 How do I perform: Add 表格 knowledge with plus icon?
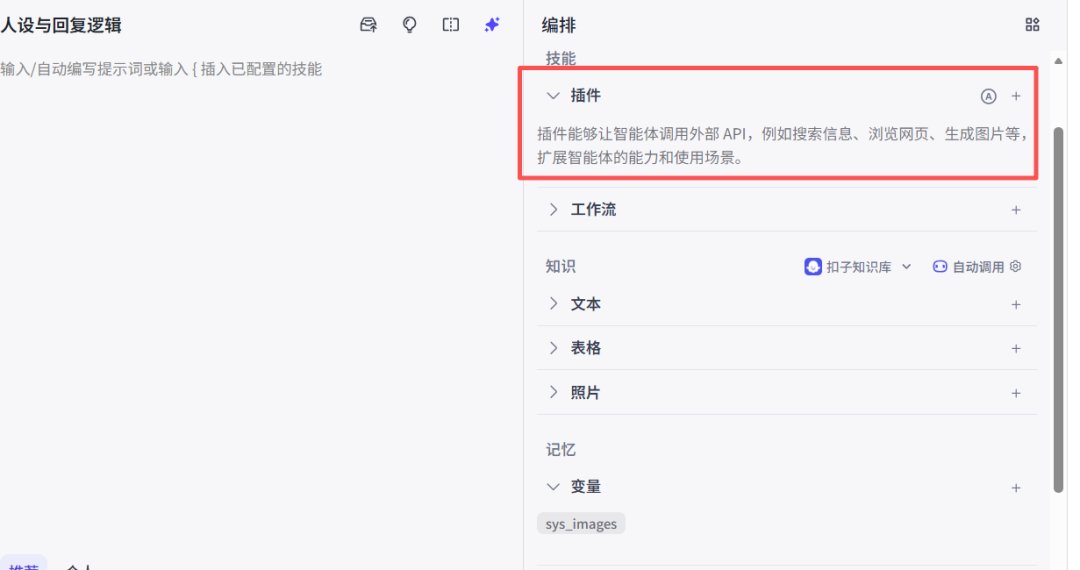[x=1016, y=348]
